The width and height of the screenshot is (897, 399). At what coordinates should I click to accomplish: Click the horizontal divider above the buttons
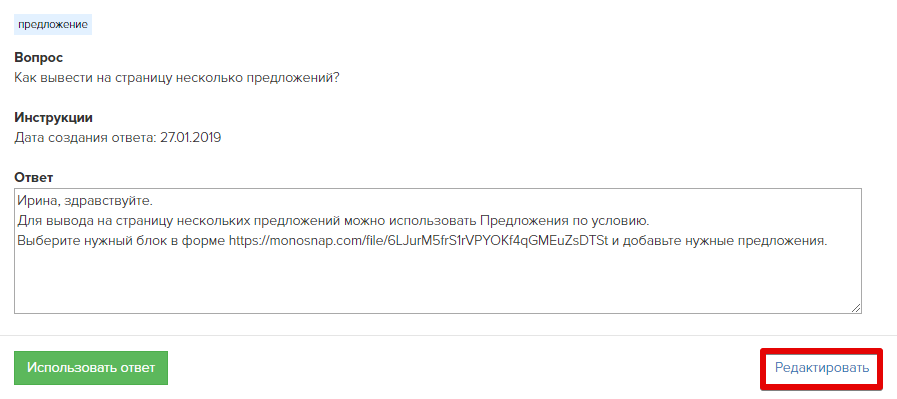point(448,335)
